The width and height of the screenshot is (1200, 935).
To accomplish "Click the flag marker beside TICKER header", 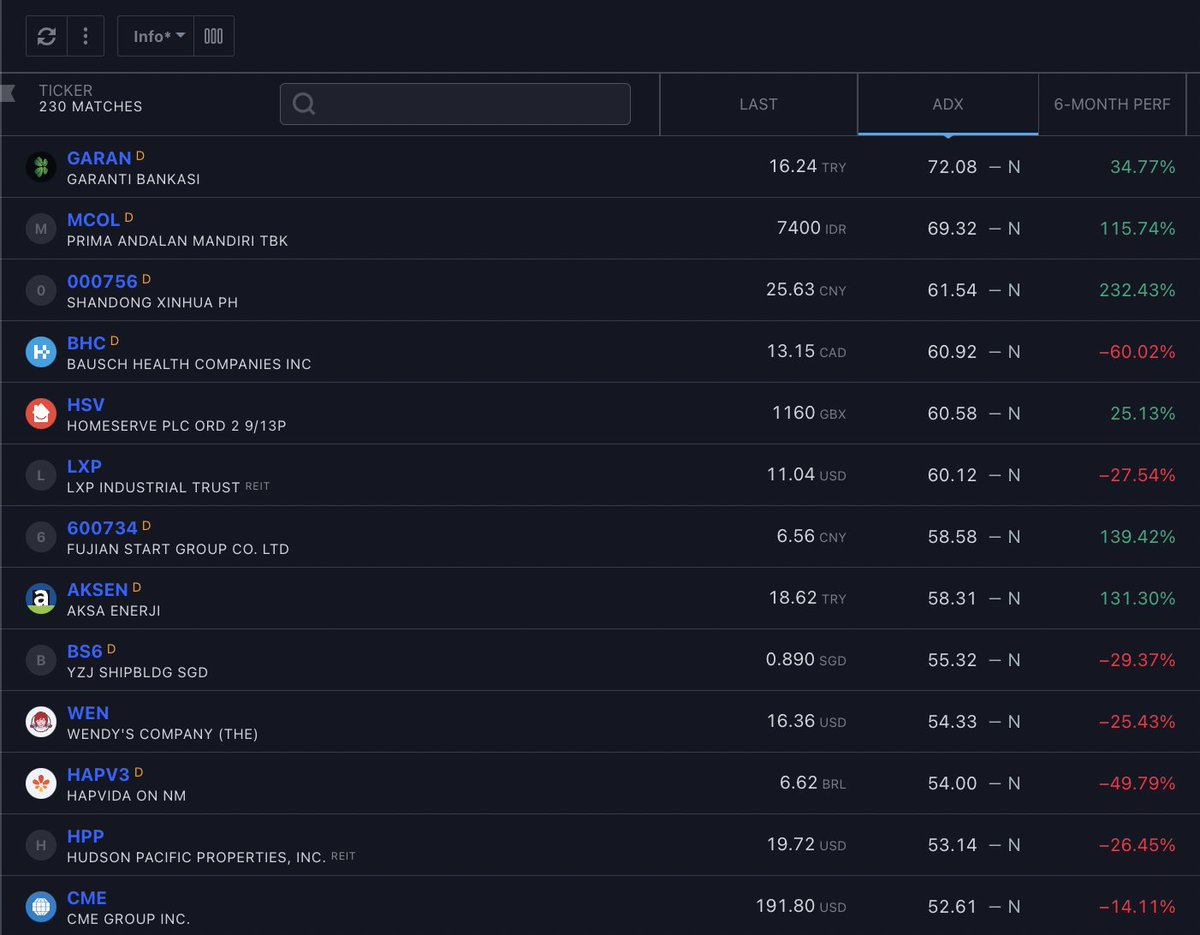I will coord(8,95).
